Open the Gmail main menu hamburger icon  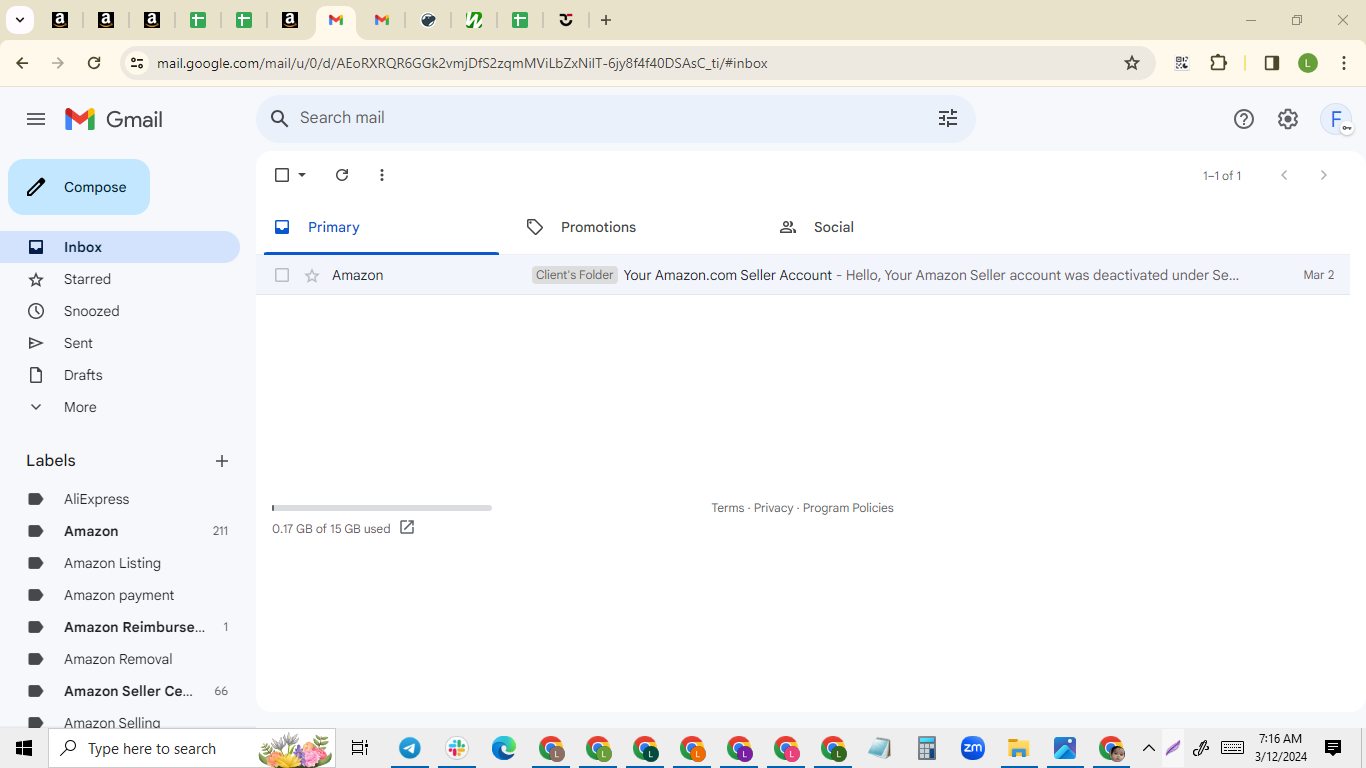pos(36,119)
